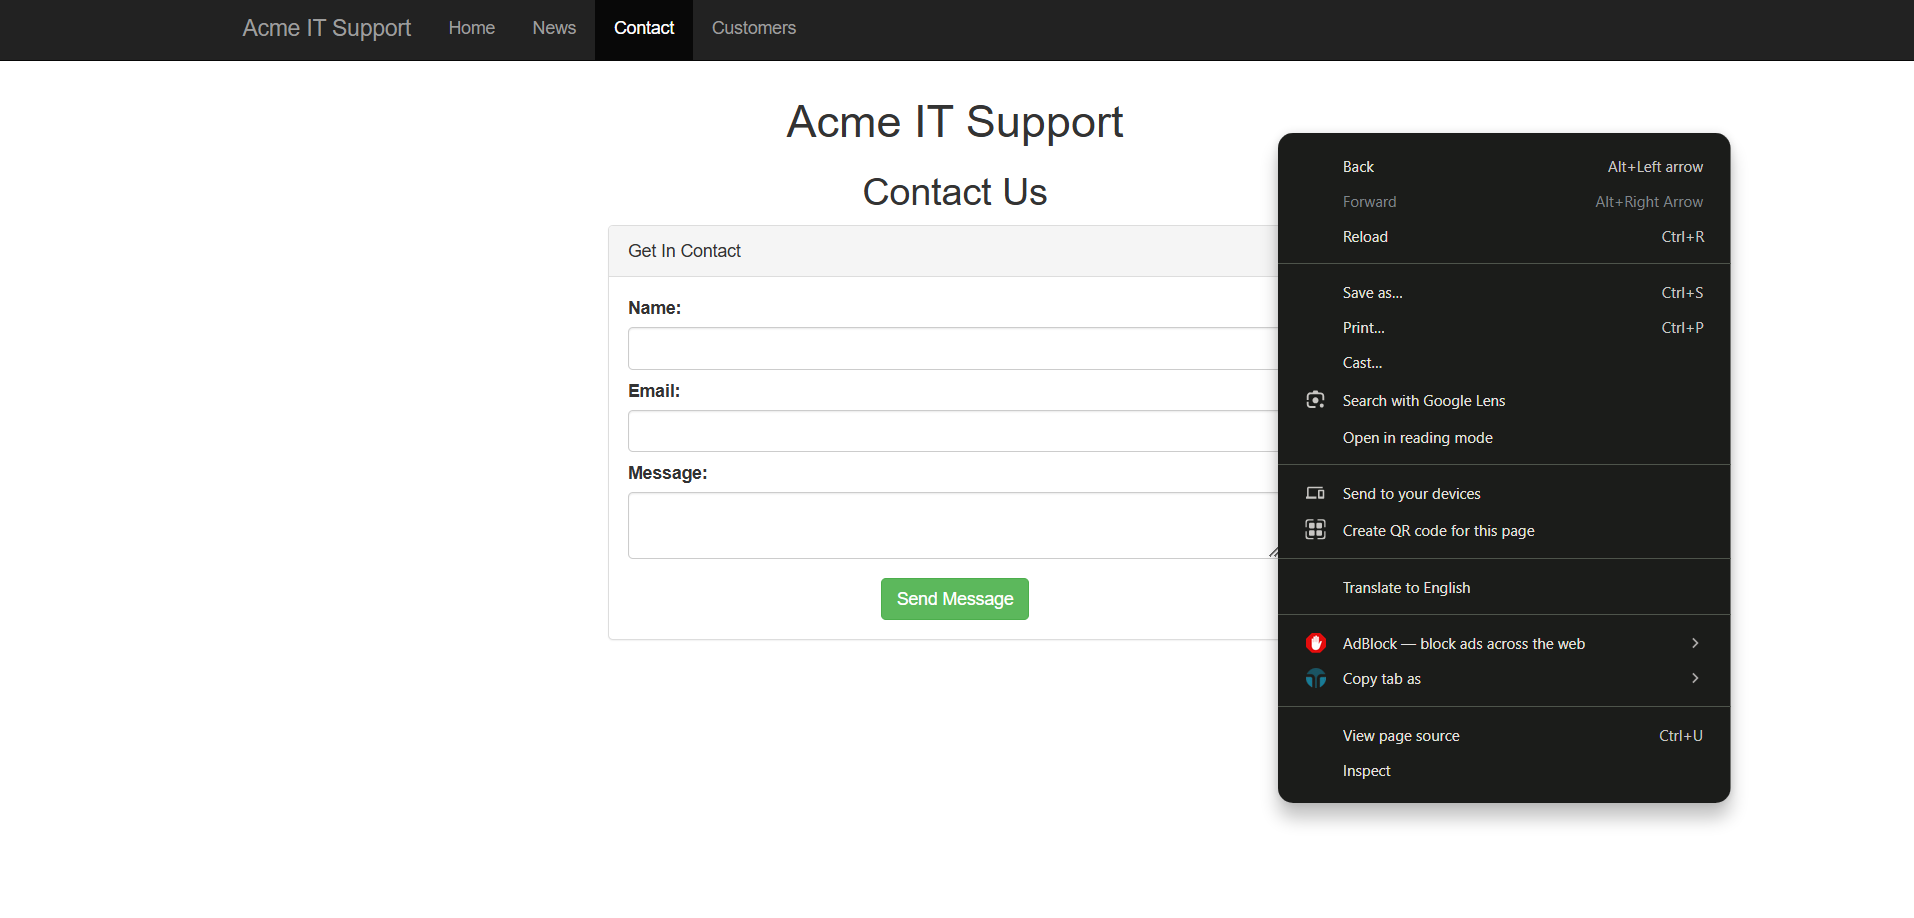Go to the Customers nav link
This screenshot has width=1914, height=918.
tap(753, 28)
